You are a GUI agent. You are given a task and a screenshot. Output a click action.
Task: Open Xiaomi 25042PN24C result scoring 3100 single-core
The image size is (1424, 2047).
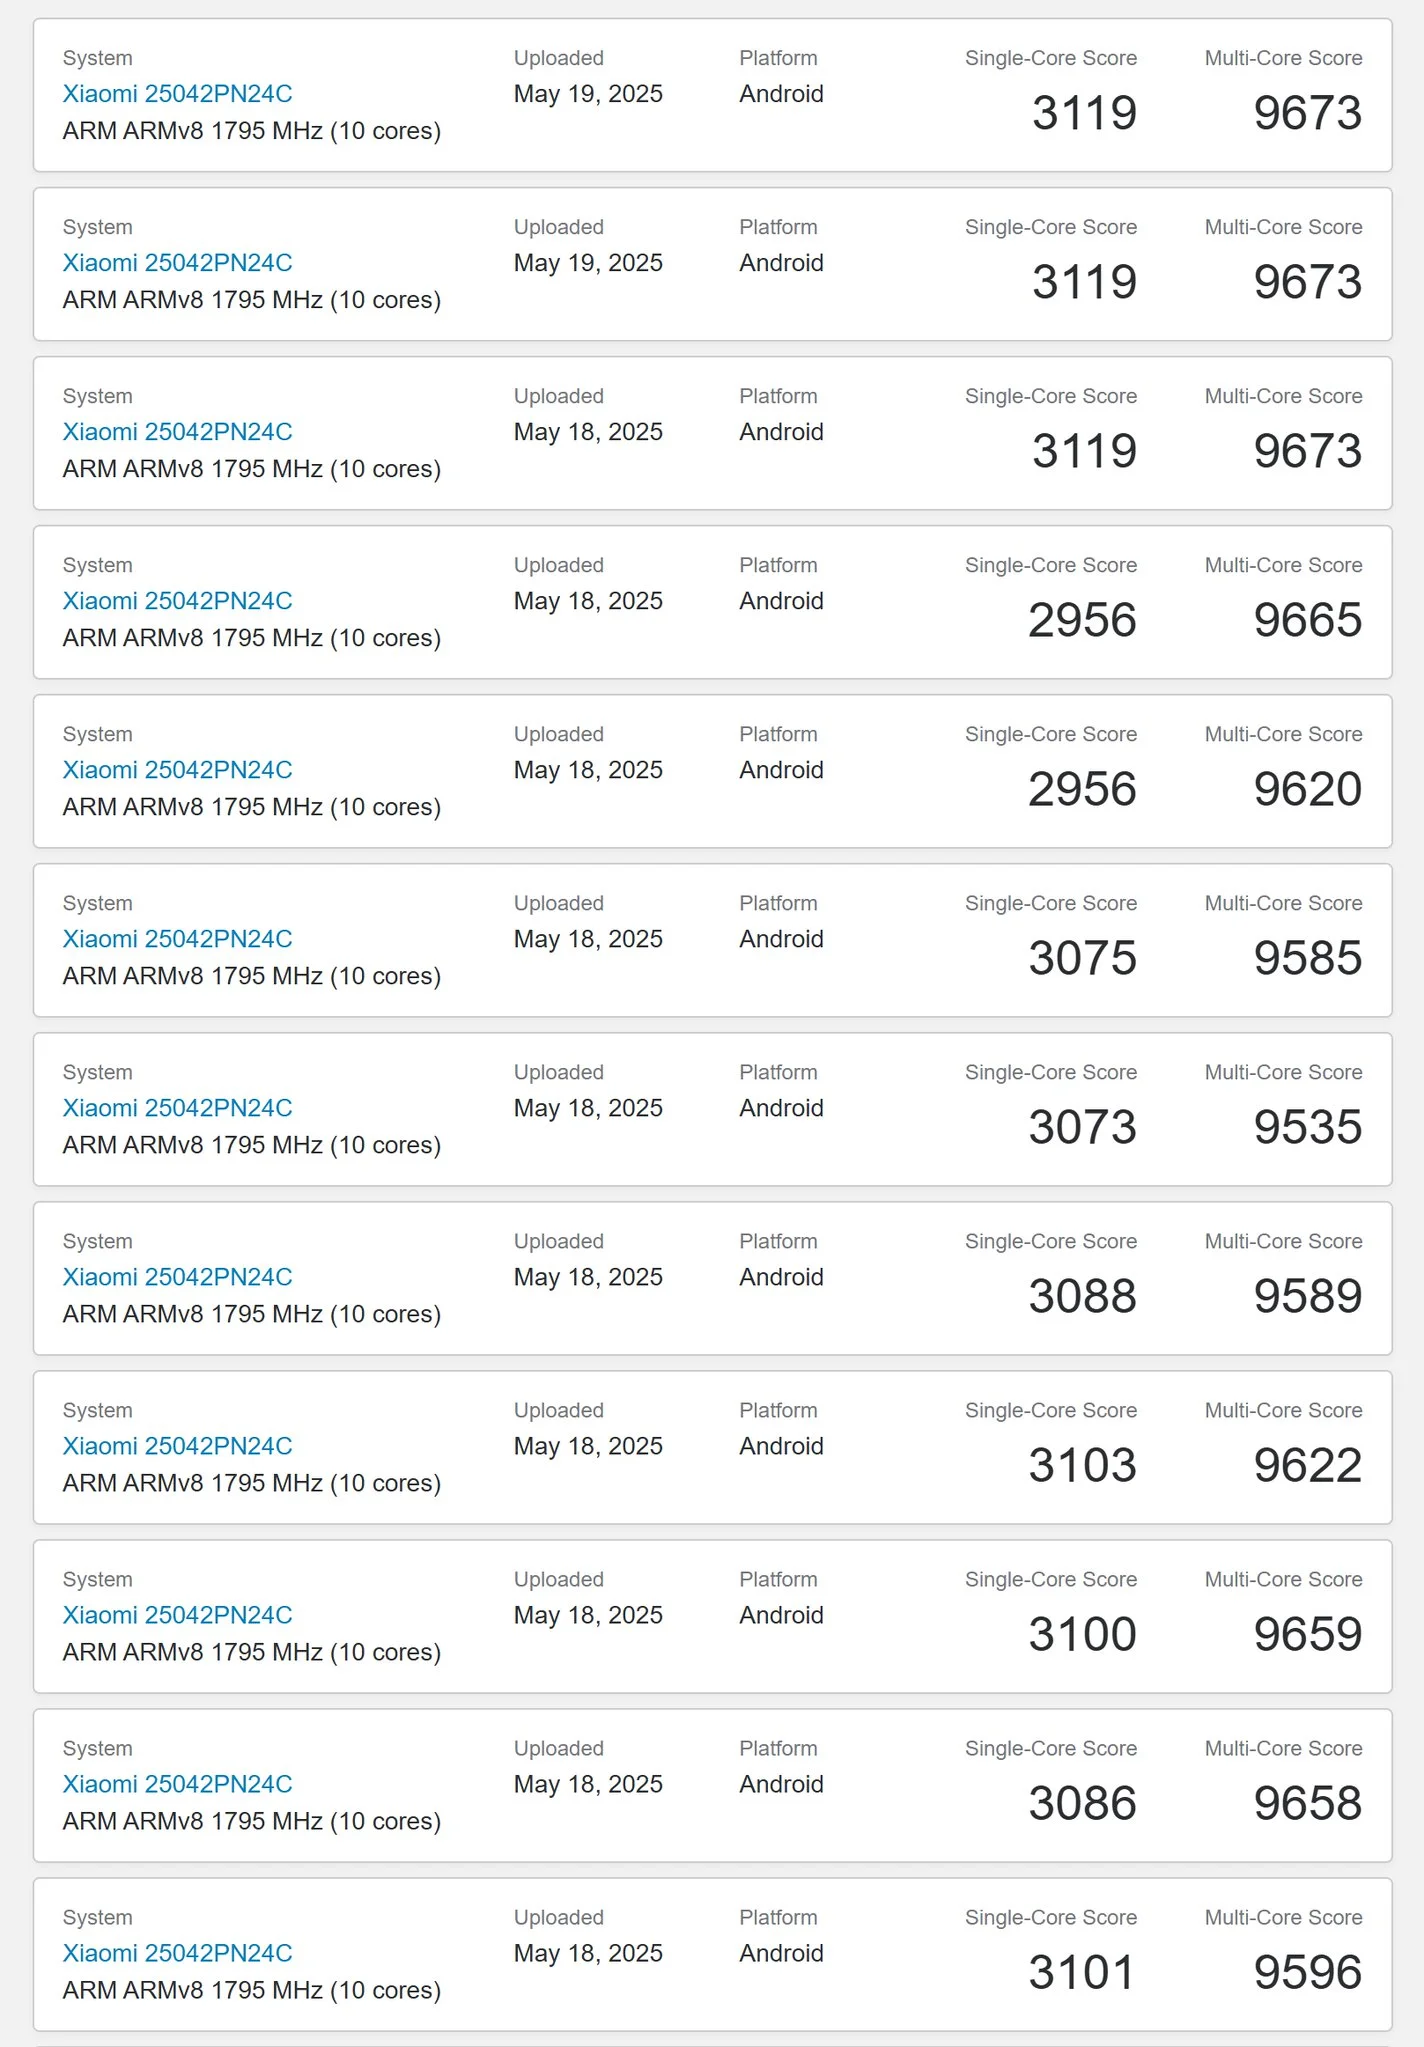point(177,1615)
